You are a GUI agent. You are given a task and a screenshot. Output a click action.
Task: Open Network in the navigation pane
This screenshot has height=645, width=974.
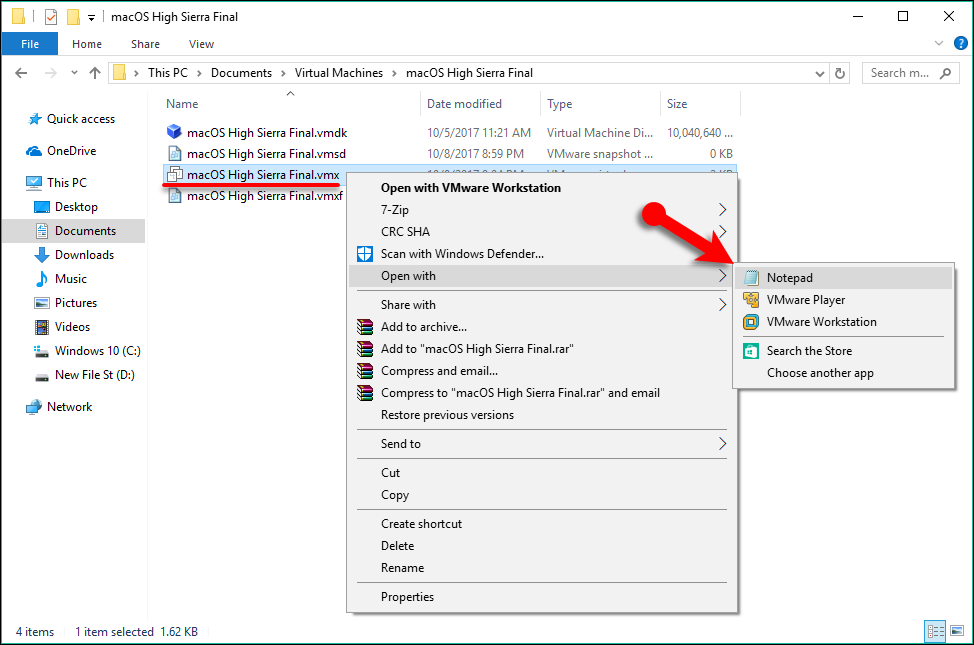click(x=69, y=406)
